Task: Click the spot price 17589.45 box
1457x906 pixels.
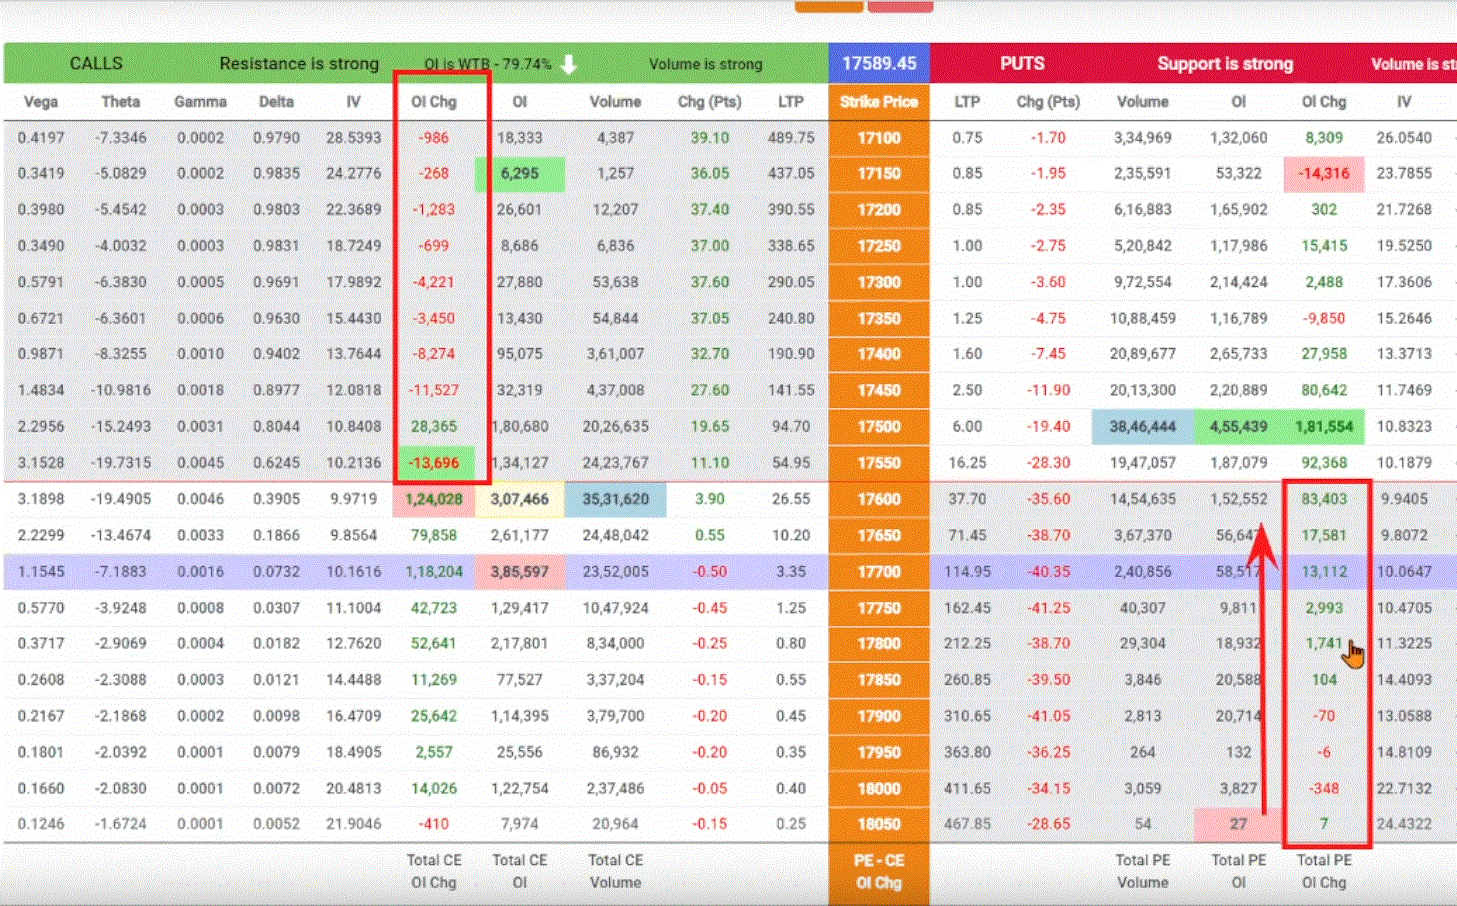Action: coord(879,63)
